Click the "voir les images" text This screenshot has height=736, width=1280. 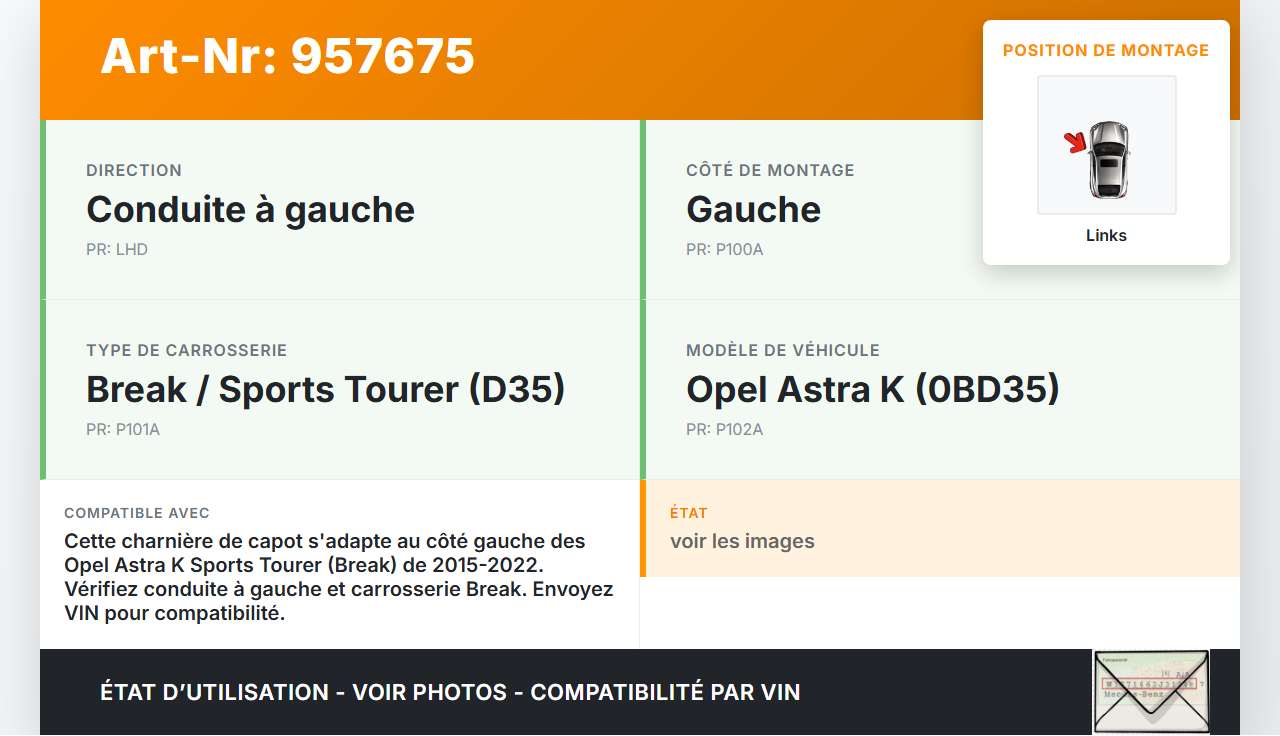pyautogui.click(x=742, y=542)
